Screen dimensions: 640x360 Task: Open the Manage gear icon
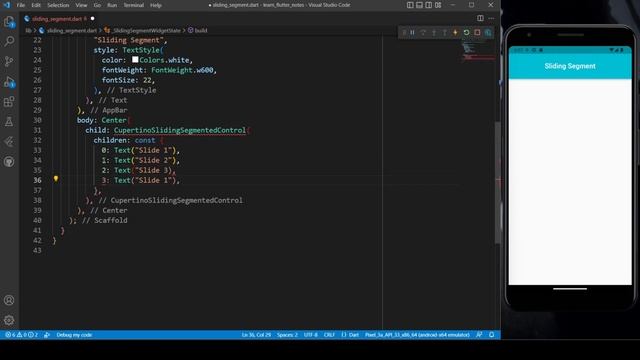(9, 320)
